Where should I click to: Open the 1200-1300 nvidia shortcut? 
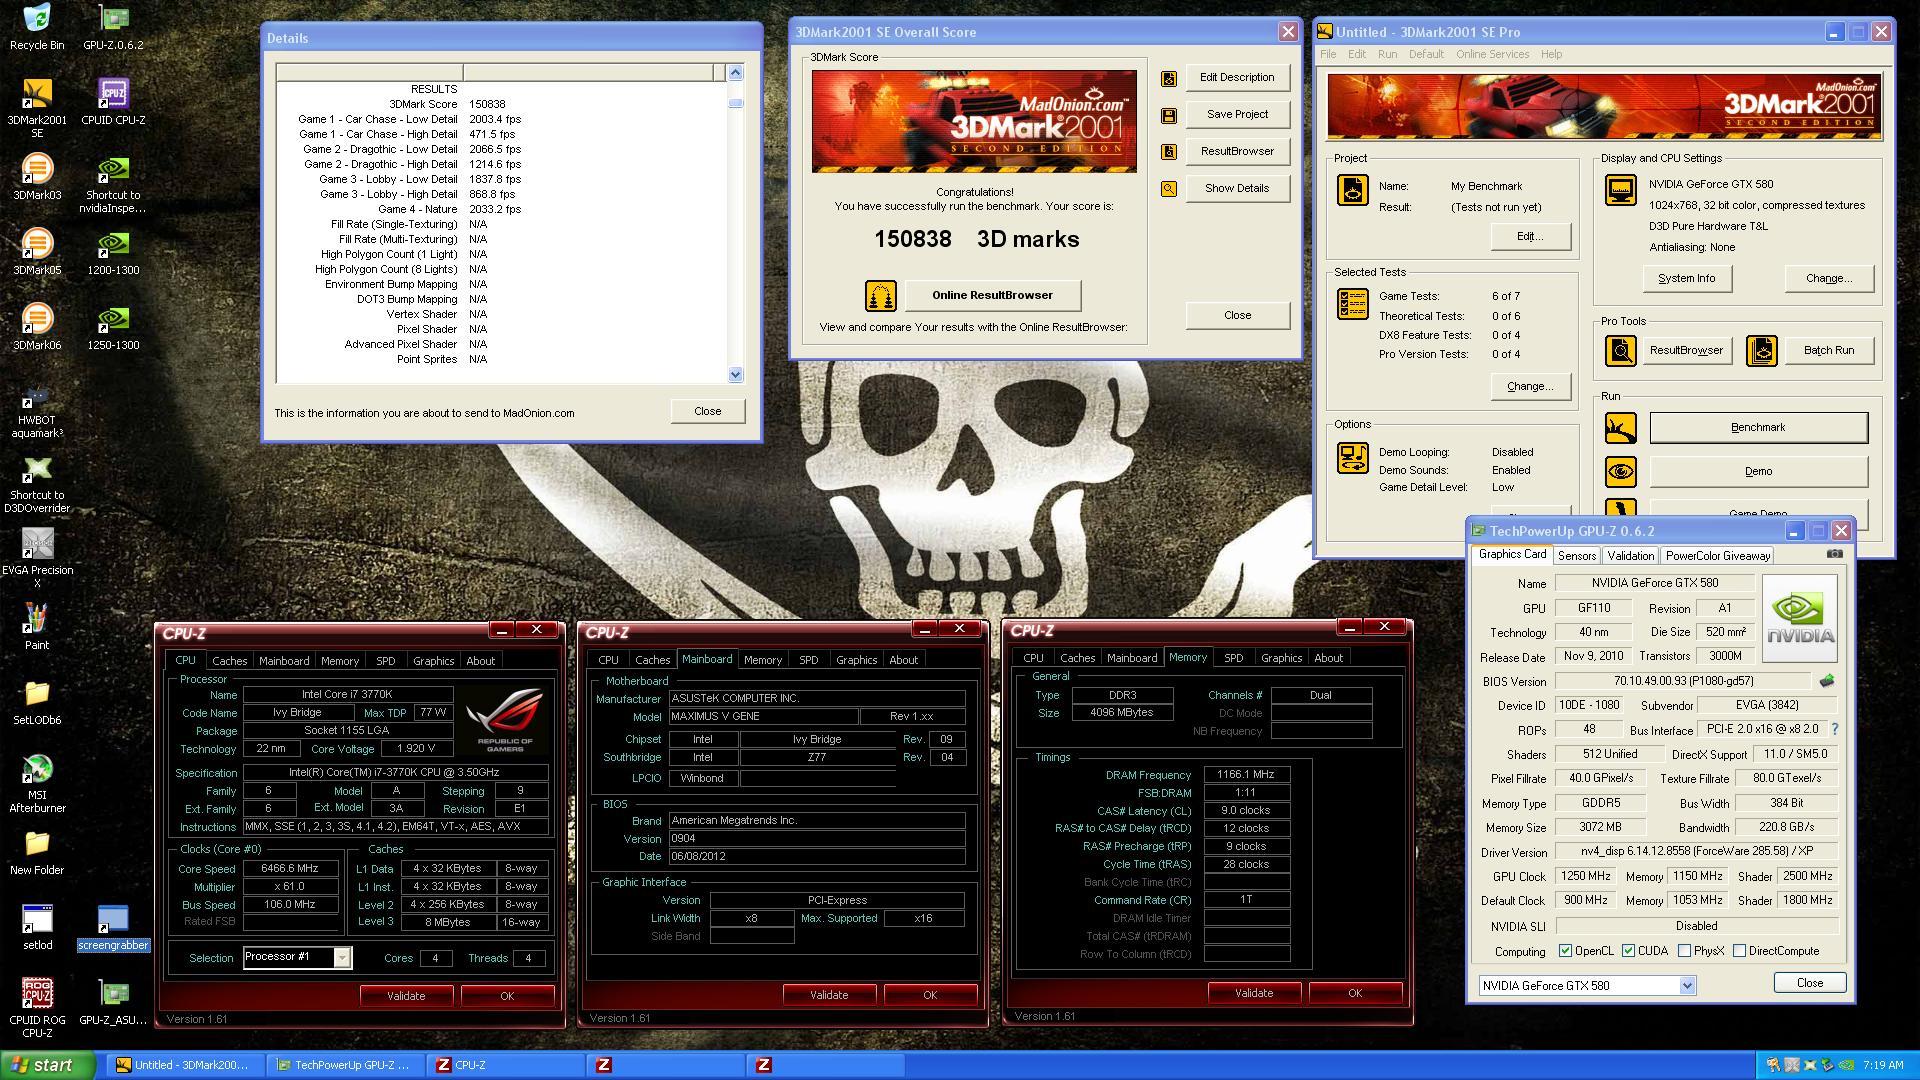tap(113, 252)
